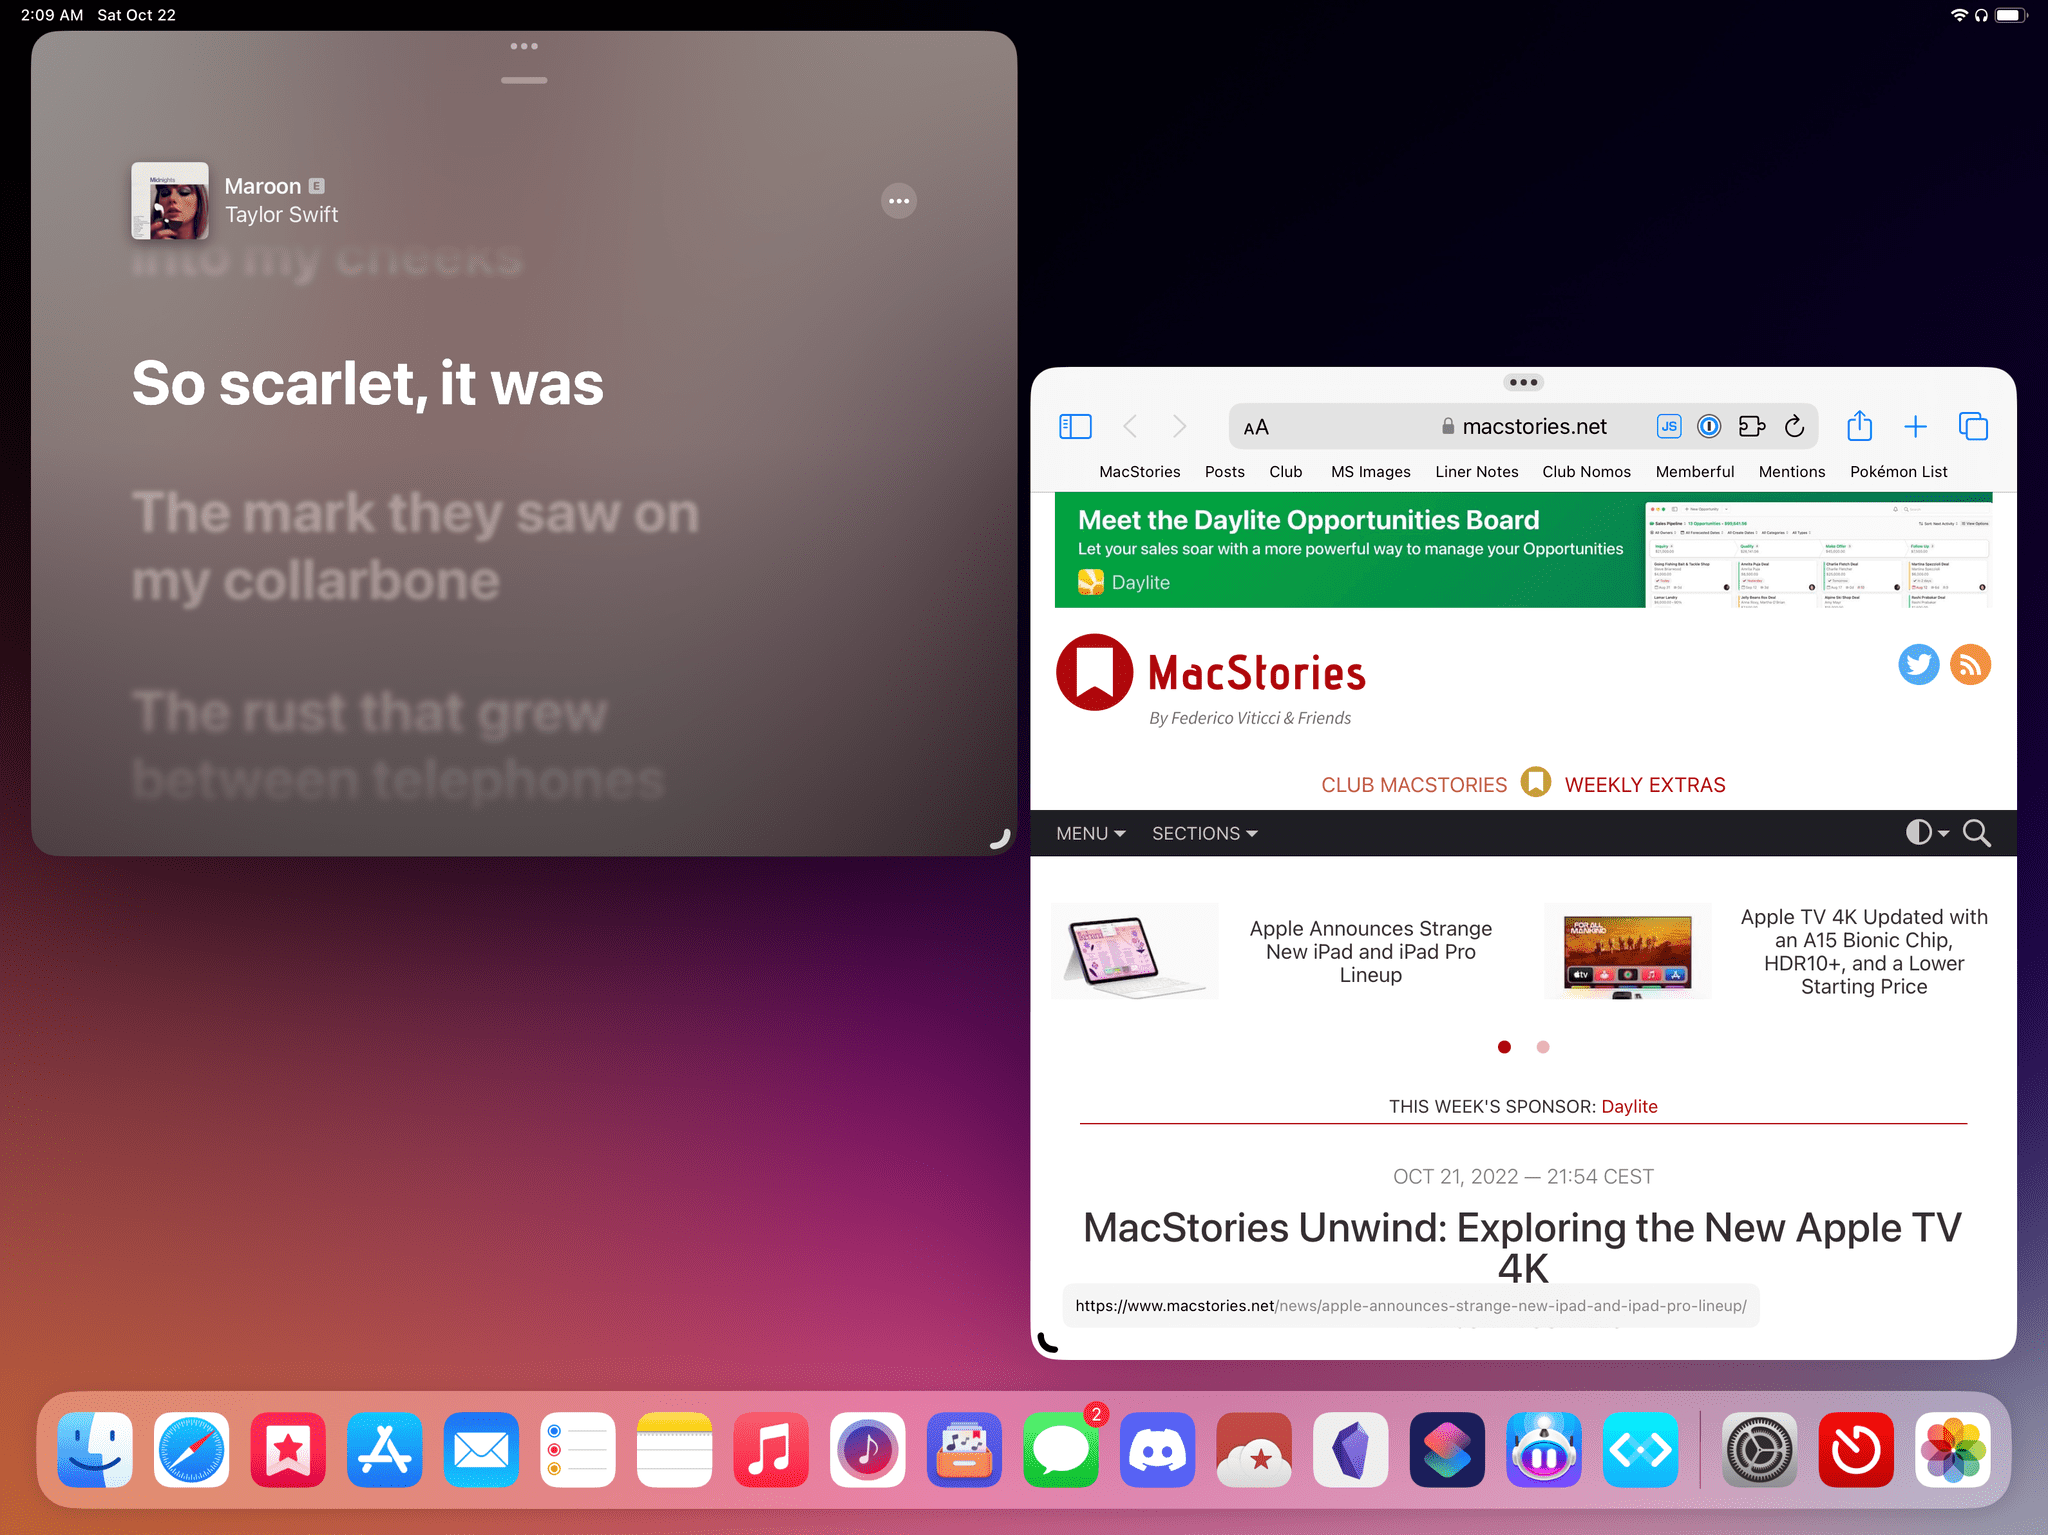
Task: Open Club Nomos bookmark
Action: point(1586,472)
